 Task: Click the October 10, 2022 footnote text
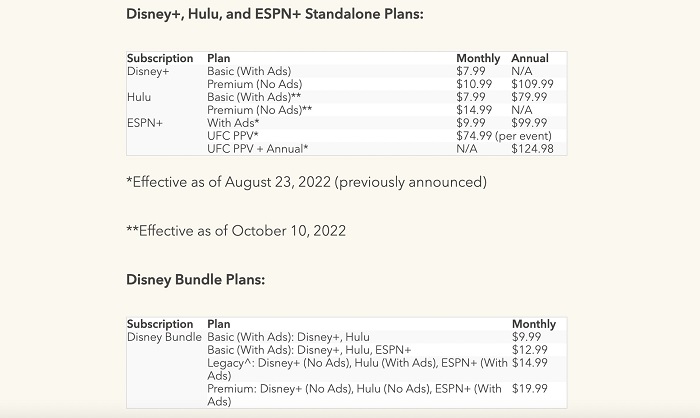coord(236,231)
